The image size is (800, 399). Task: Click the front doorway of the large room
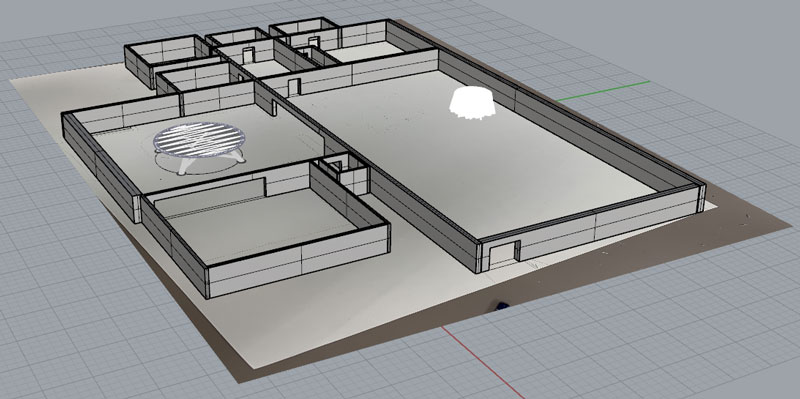[x=503, y=255]
